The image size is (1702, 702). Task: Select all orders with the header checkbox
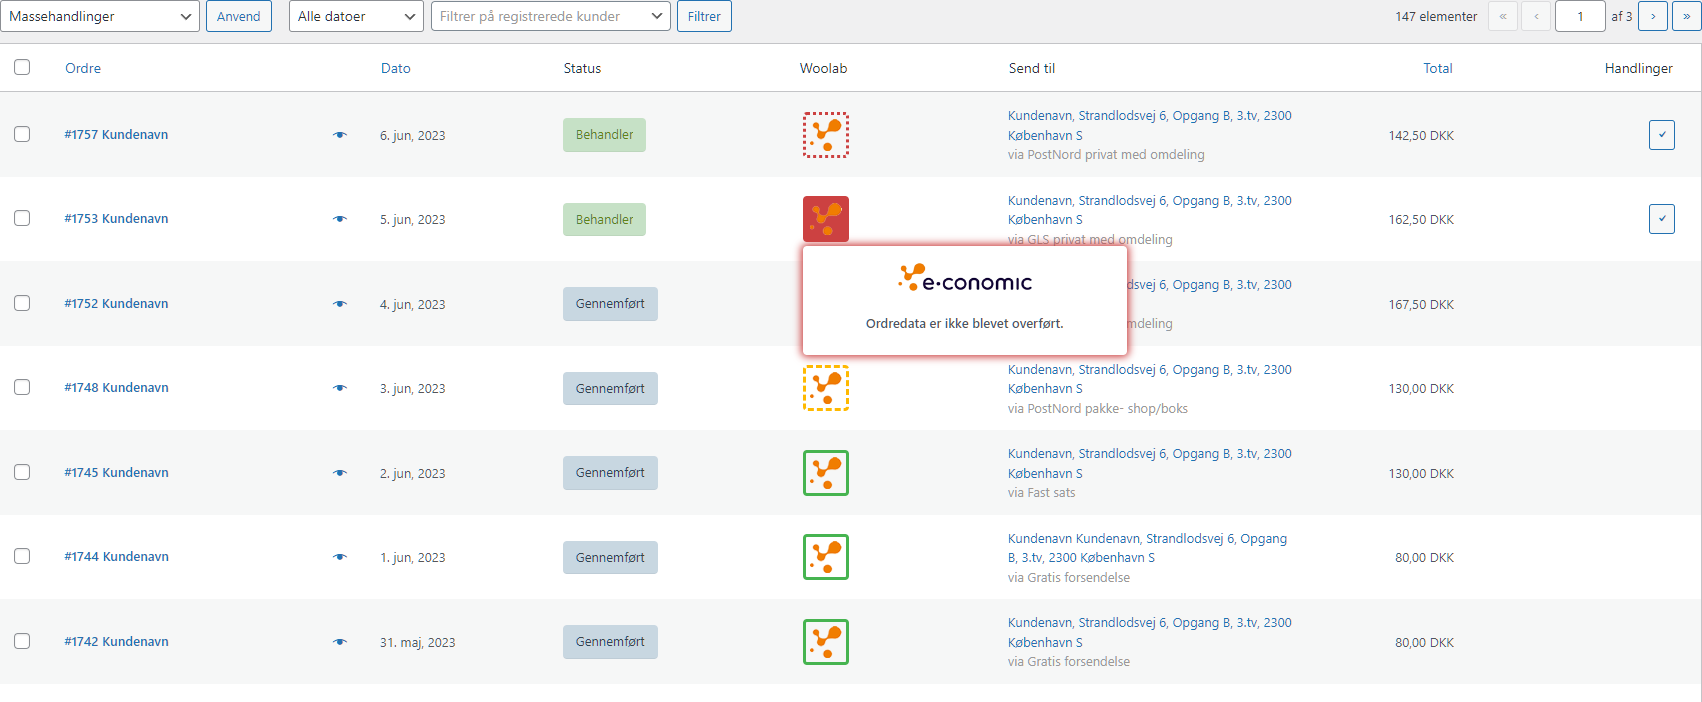(x=22, y=67)
